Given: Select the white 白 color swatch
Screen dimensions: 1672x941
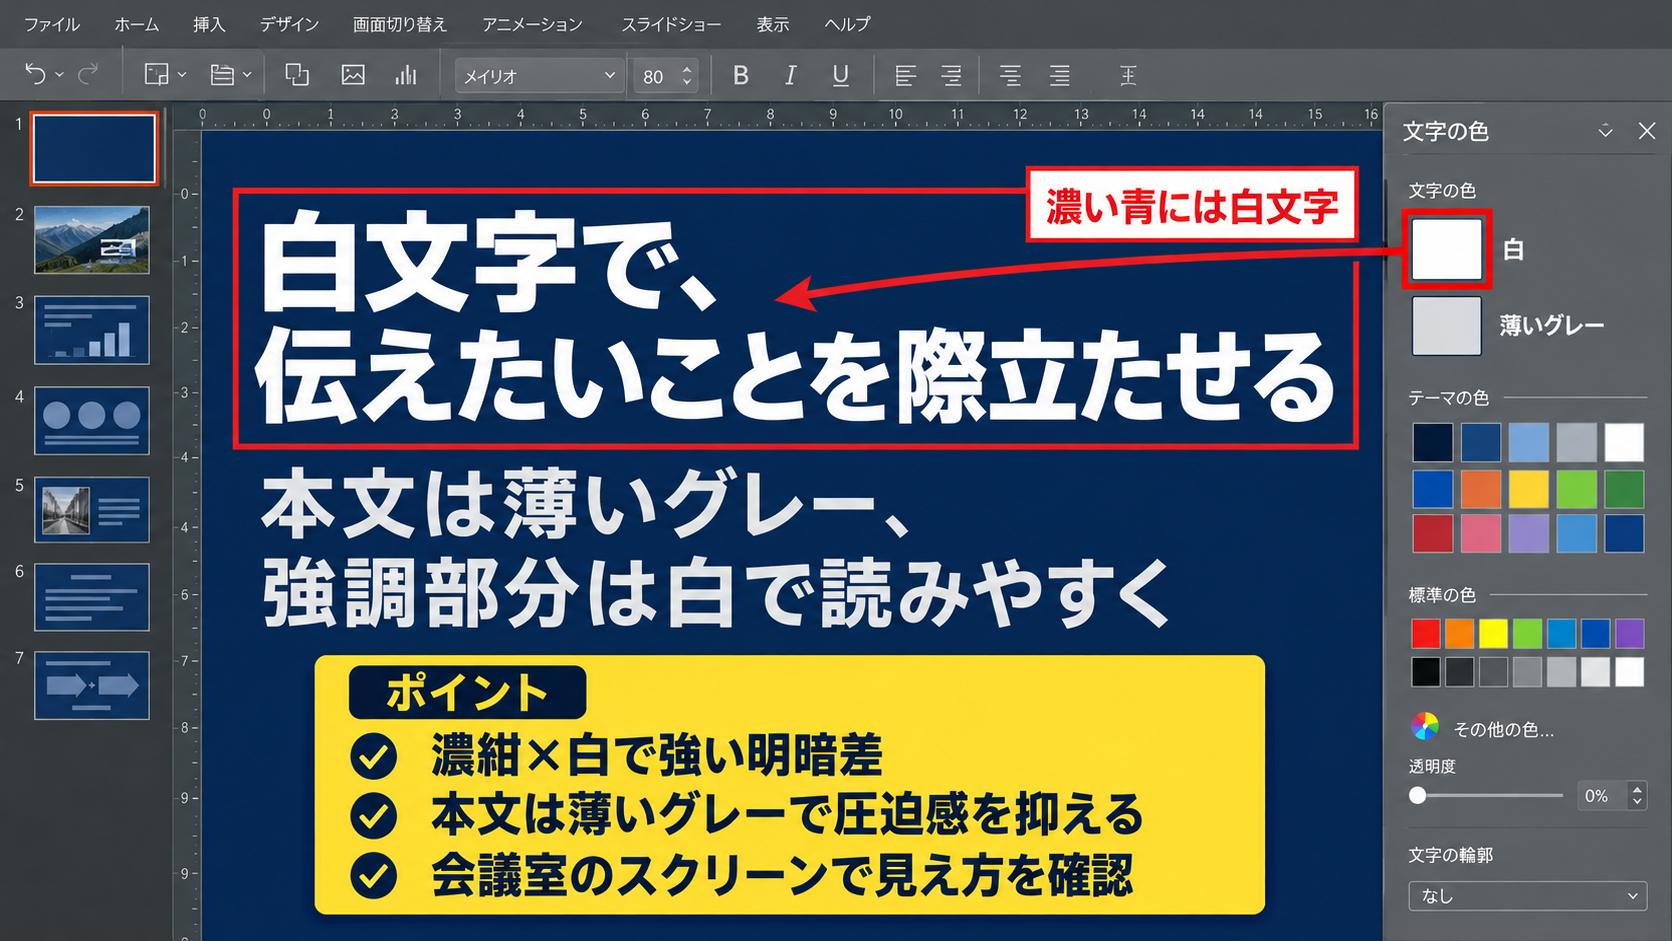Looking at the screenshot, I should click(1447, 249).
